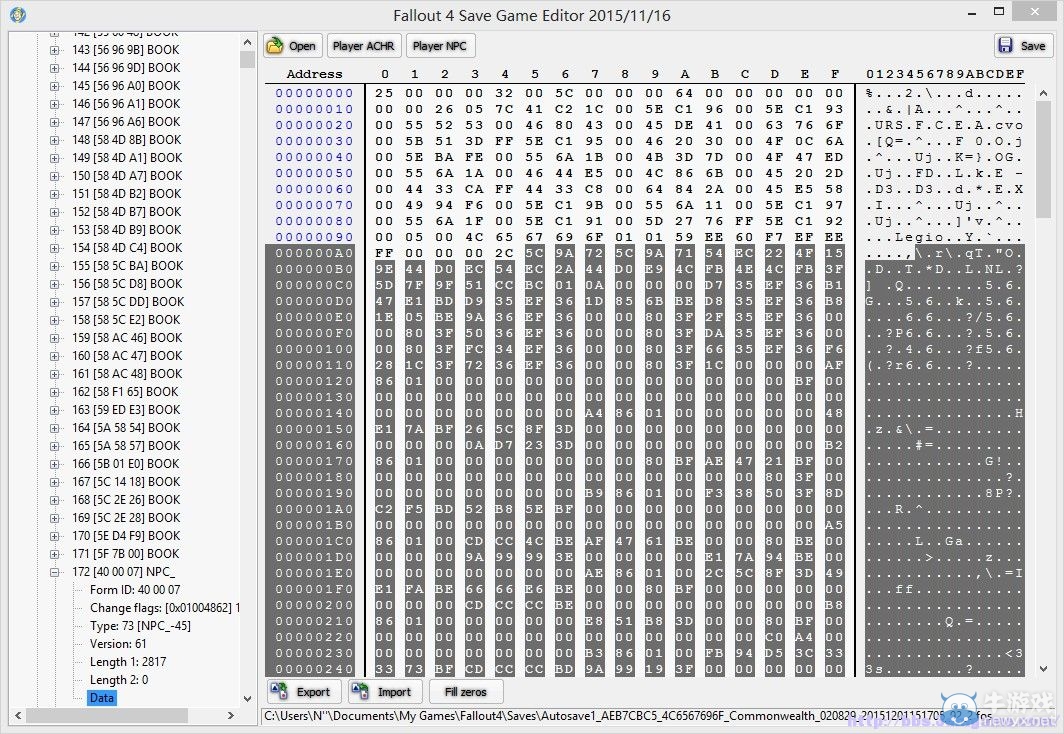The image size is (1064, 734).
Task: Select 'Length 1: 2817' tree row
Action: pyautogui.click(x=128, y=662)
